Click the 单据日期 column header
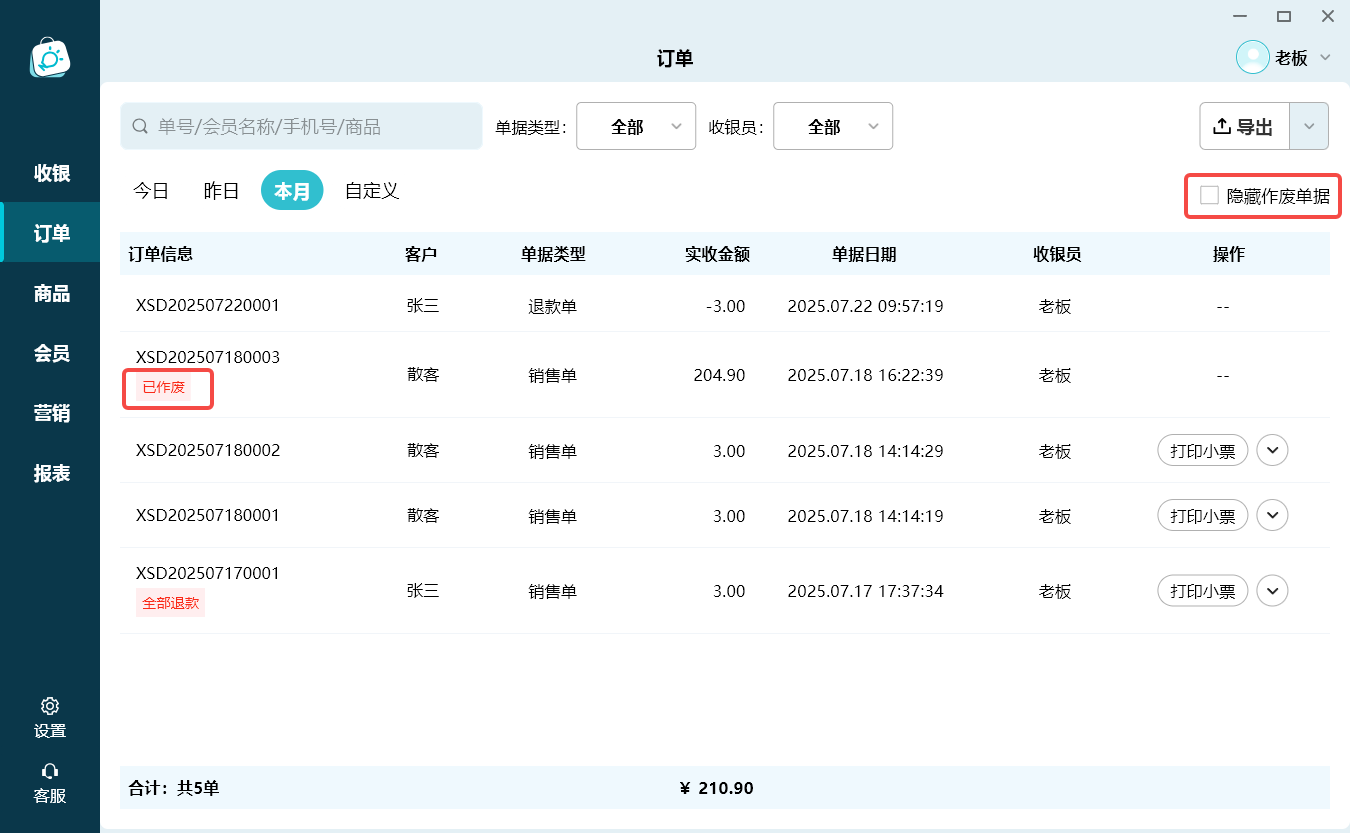Screen dimensions: 1350x833 [x=864, y=254]
